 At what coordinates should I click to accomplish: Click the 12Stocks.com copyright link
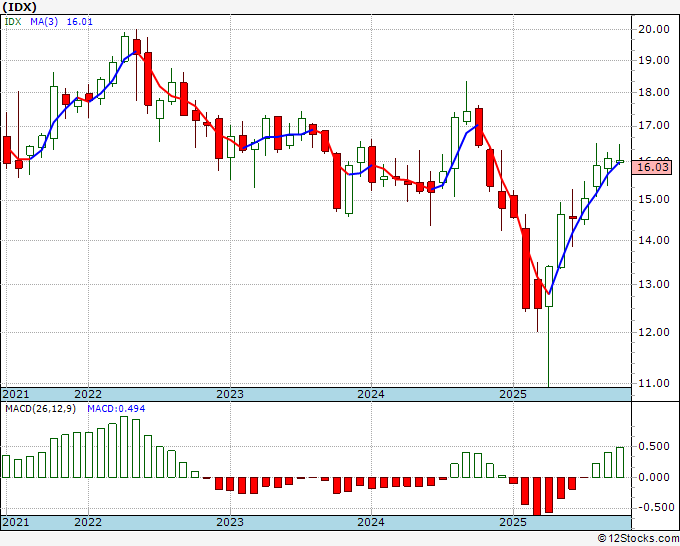pyautogui.click(x=638, y=539)
